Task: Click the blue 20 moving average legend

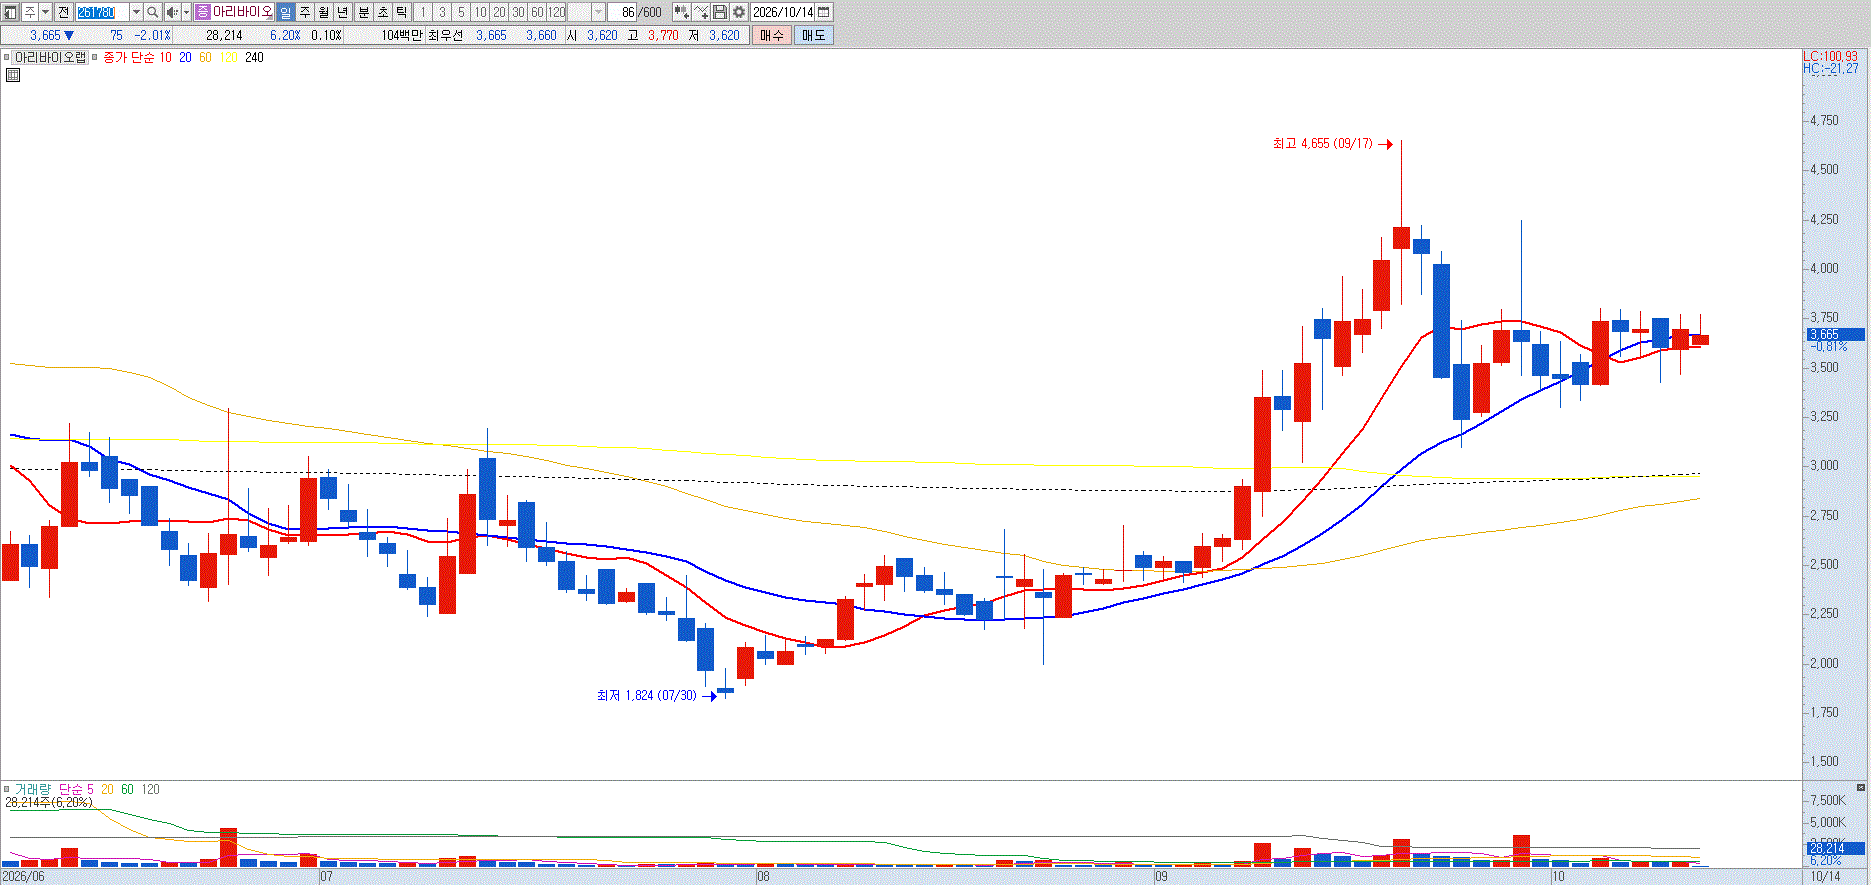Action: click(186, 57)
